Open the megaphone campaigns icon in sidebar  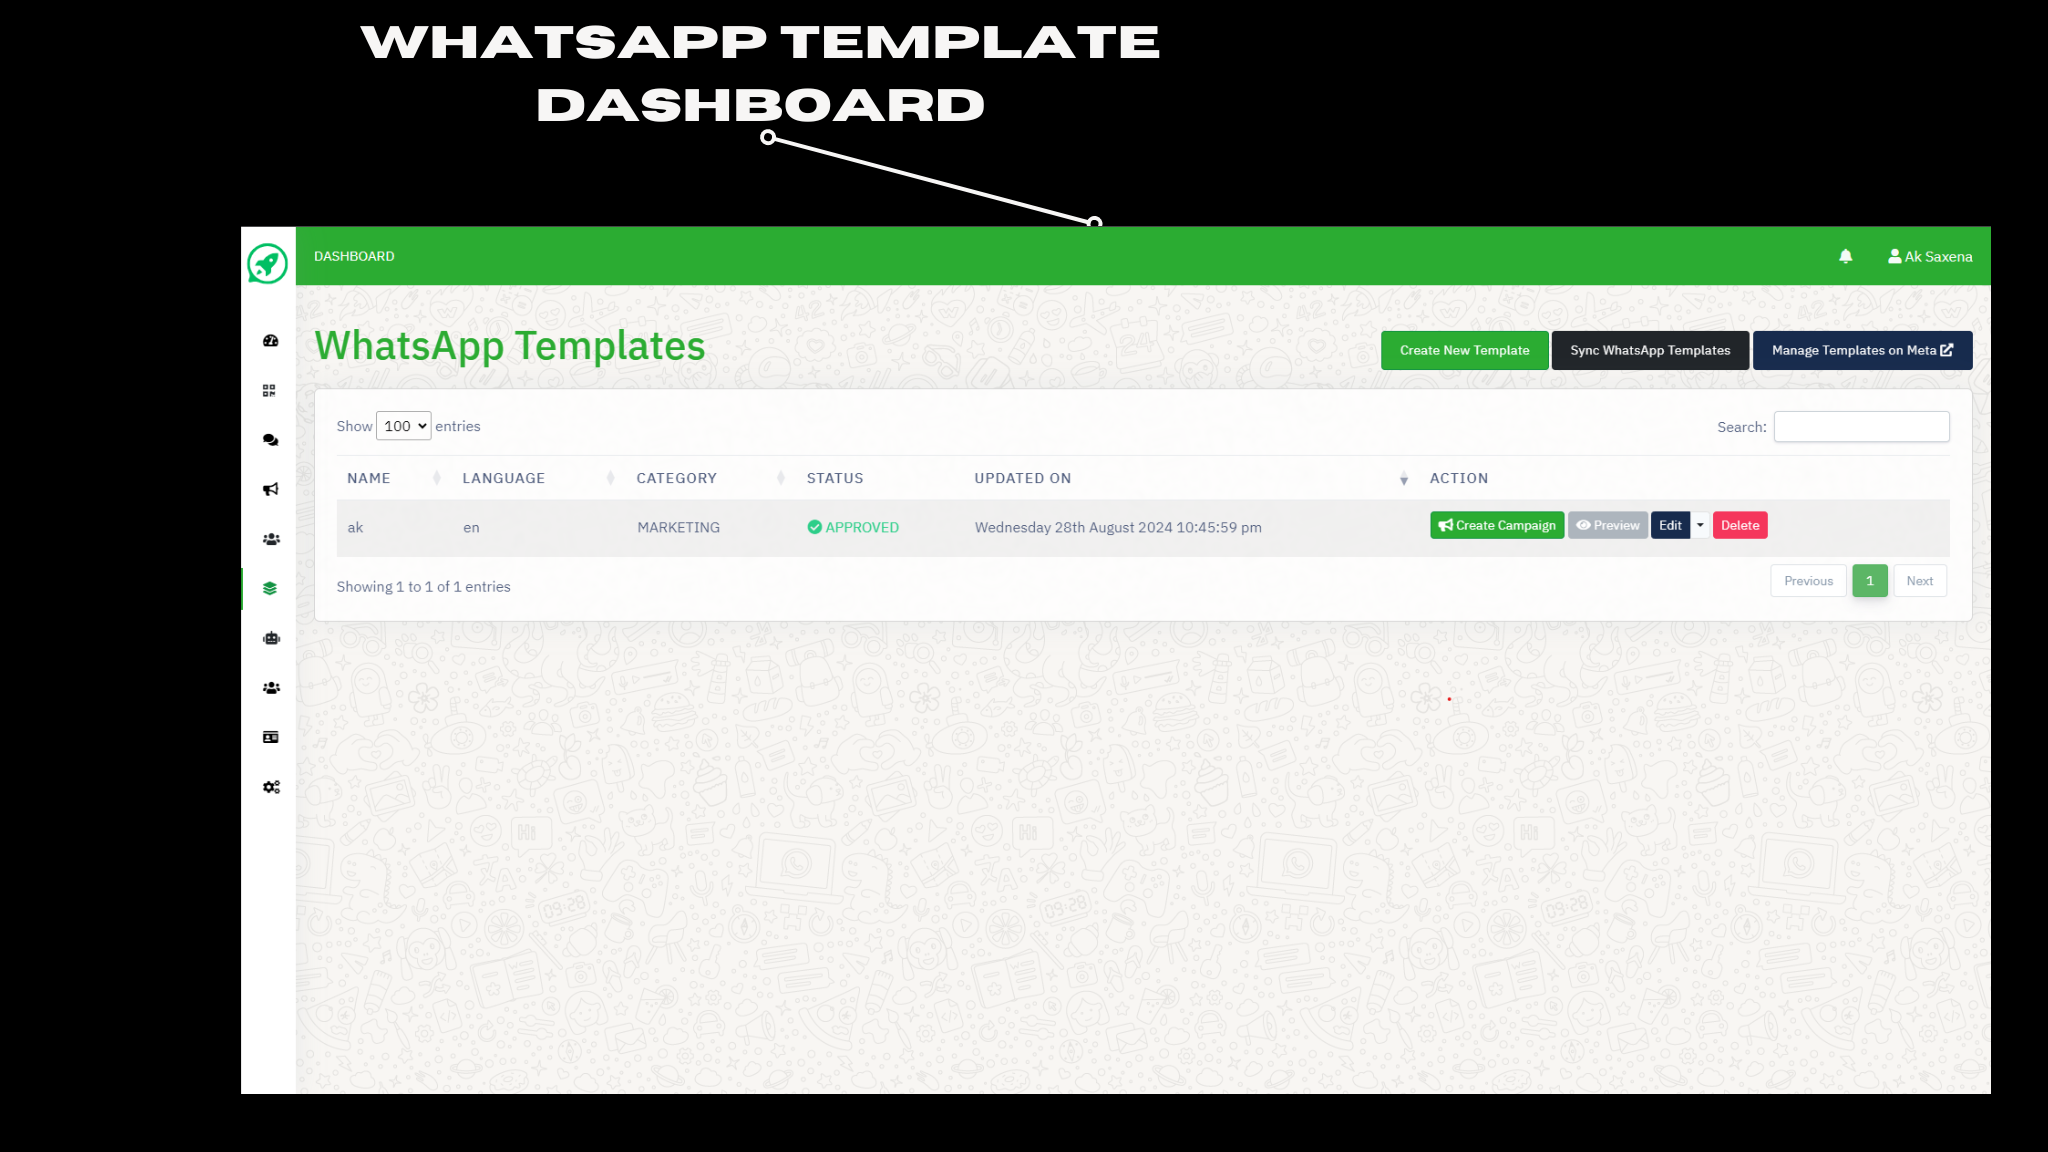click(x=270, y=489)
